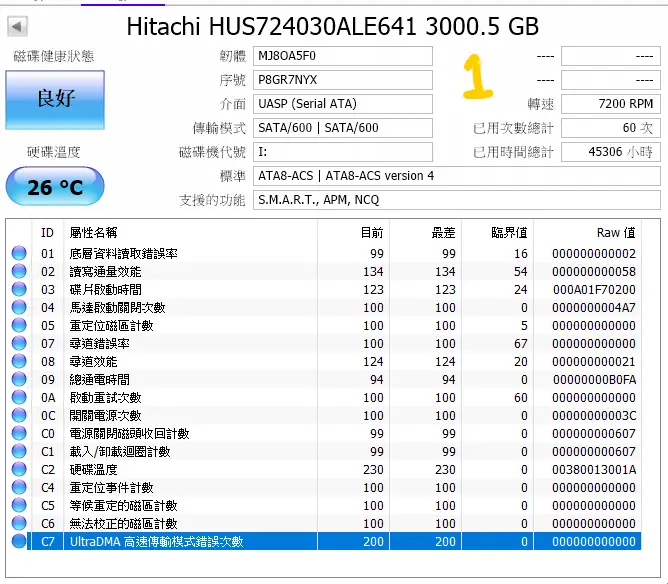Click the status icon for attribute 05
The height and width of the screenshot is (584, 668).
pos(19,325)
